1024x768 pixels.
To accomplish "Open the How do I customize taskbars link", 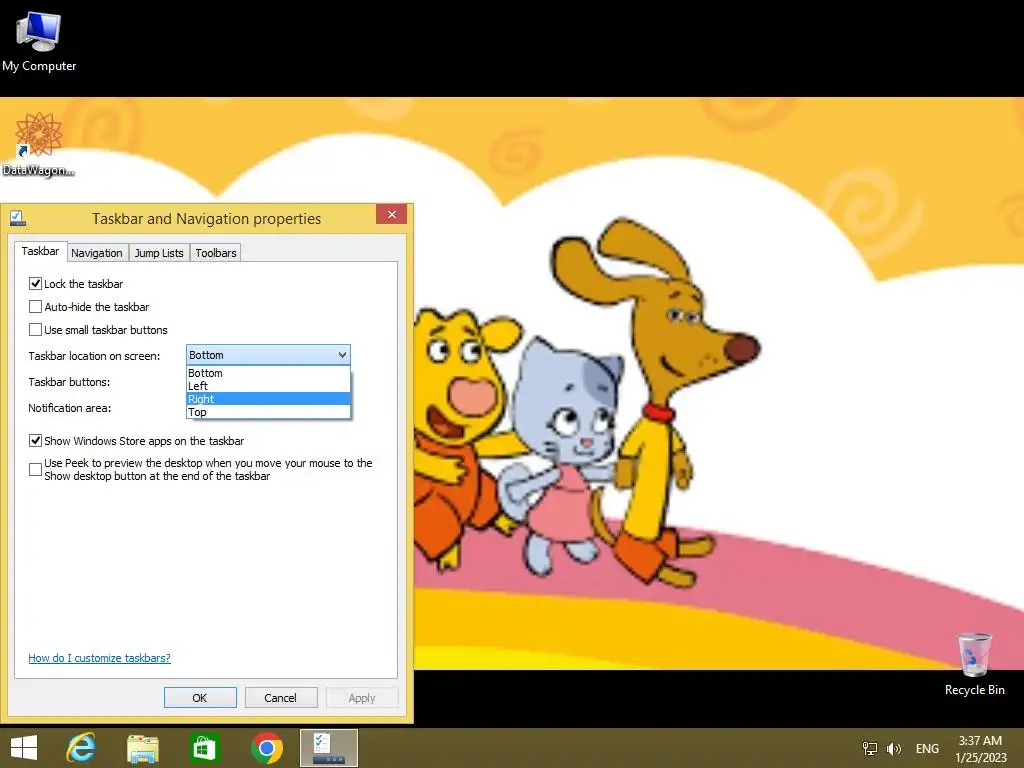I will click(x=99, y=658).
